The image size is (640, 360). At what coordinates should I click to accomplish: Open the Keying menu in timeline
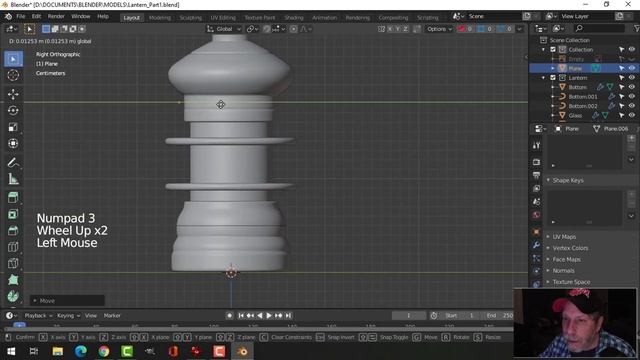[x=68, y=316]
